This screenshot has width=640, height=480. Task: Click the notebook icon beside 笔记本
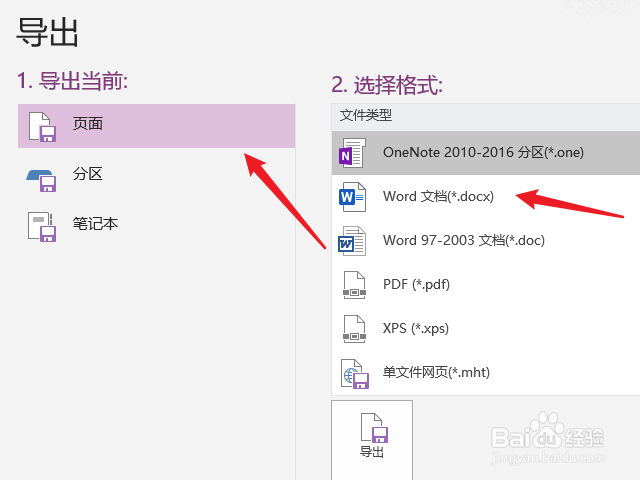coord(42,227)
